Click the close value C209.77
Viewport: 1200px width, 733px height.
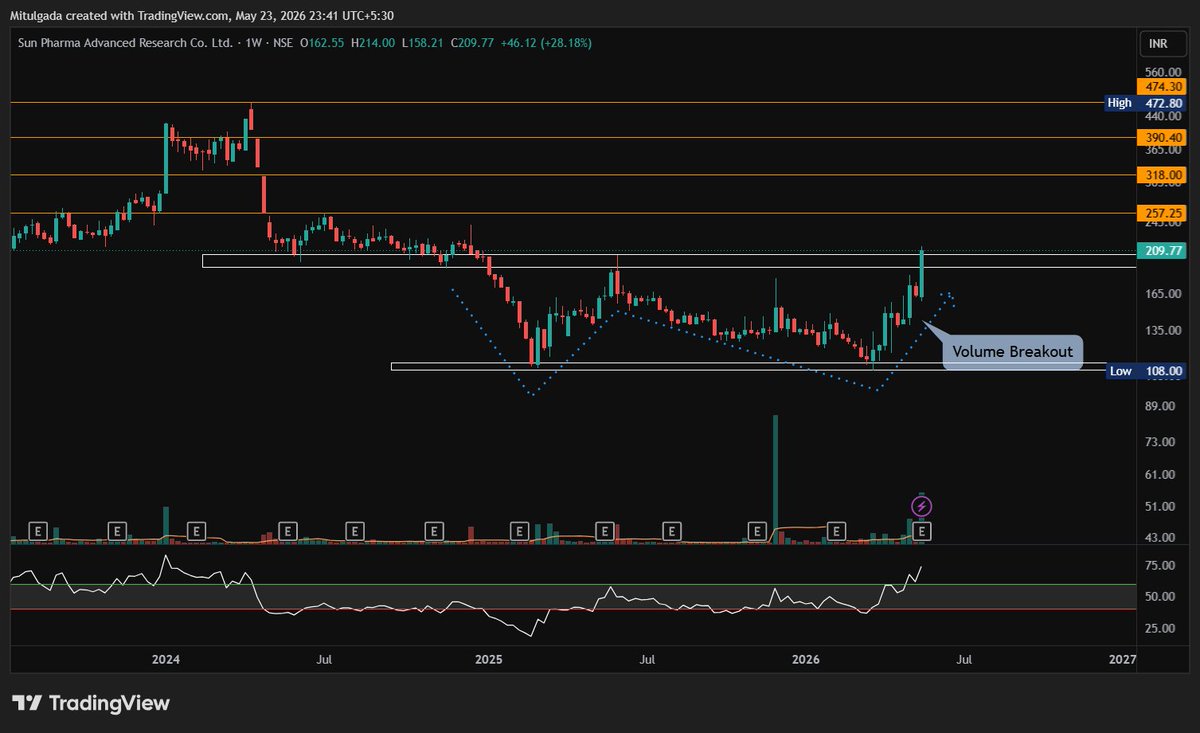(474, 43)
